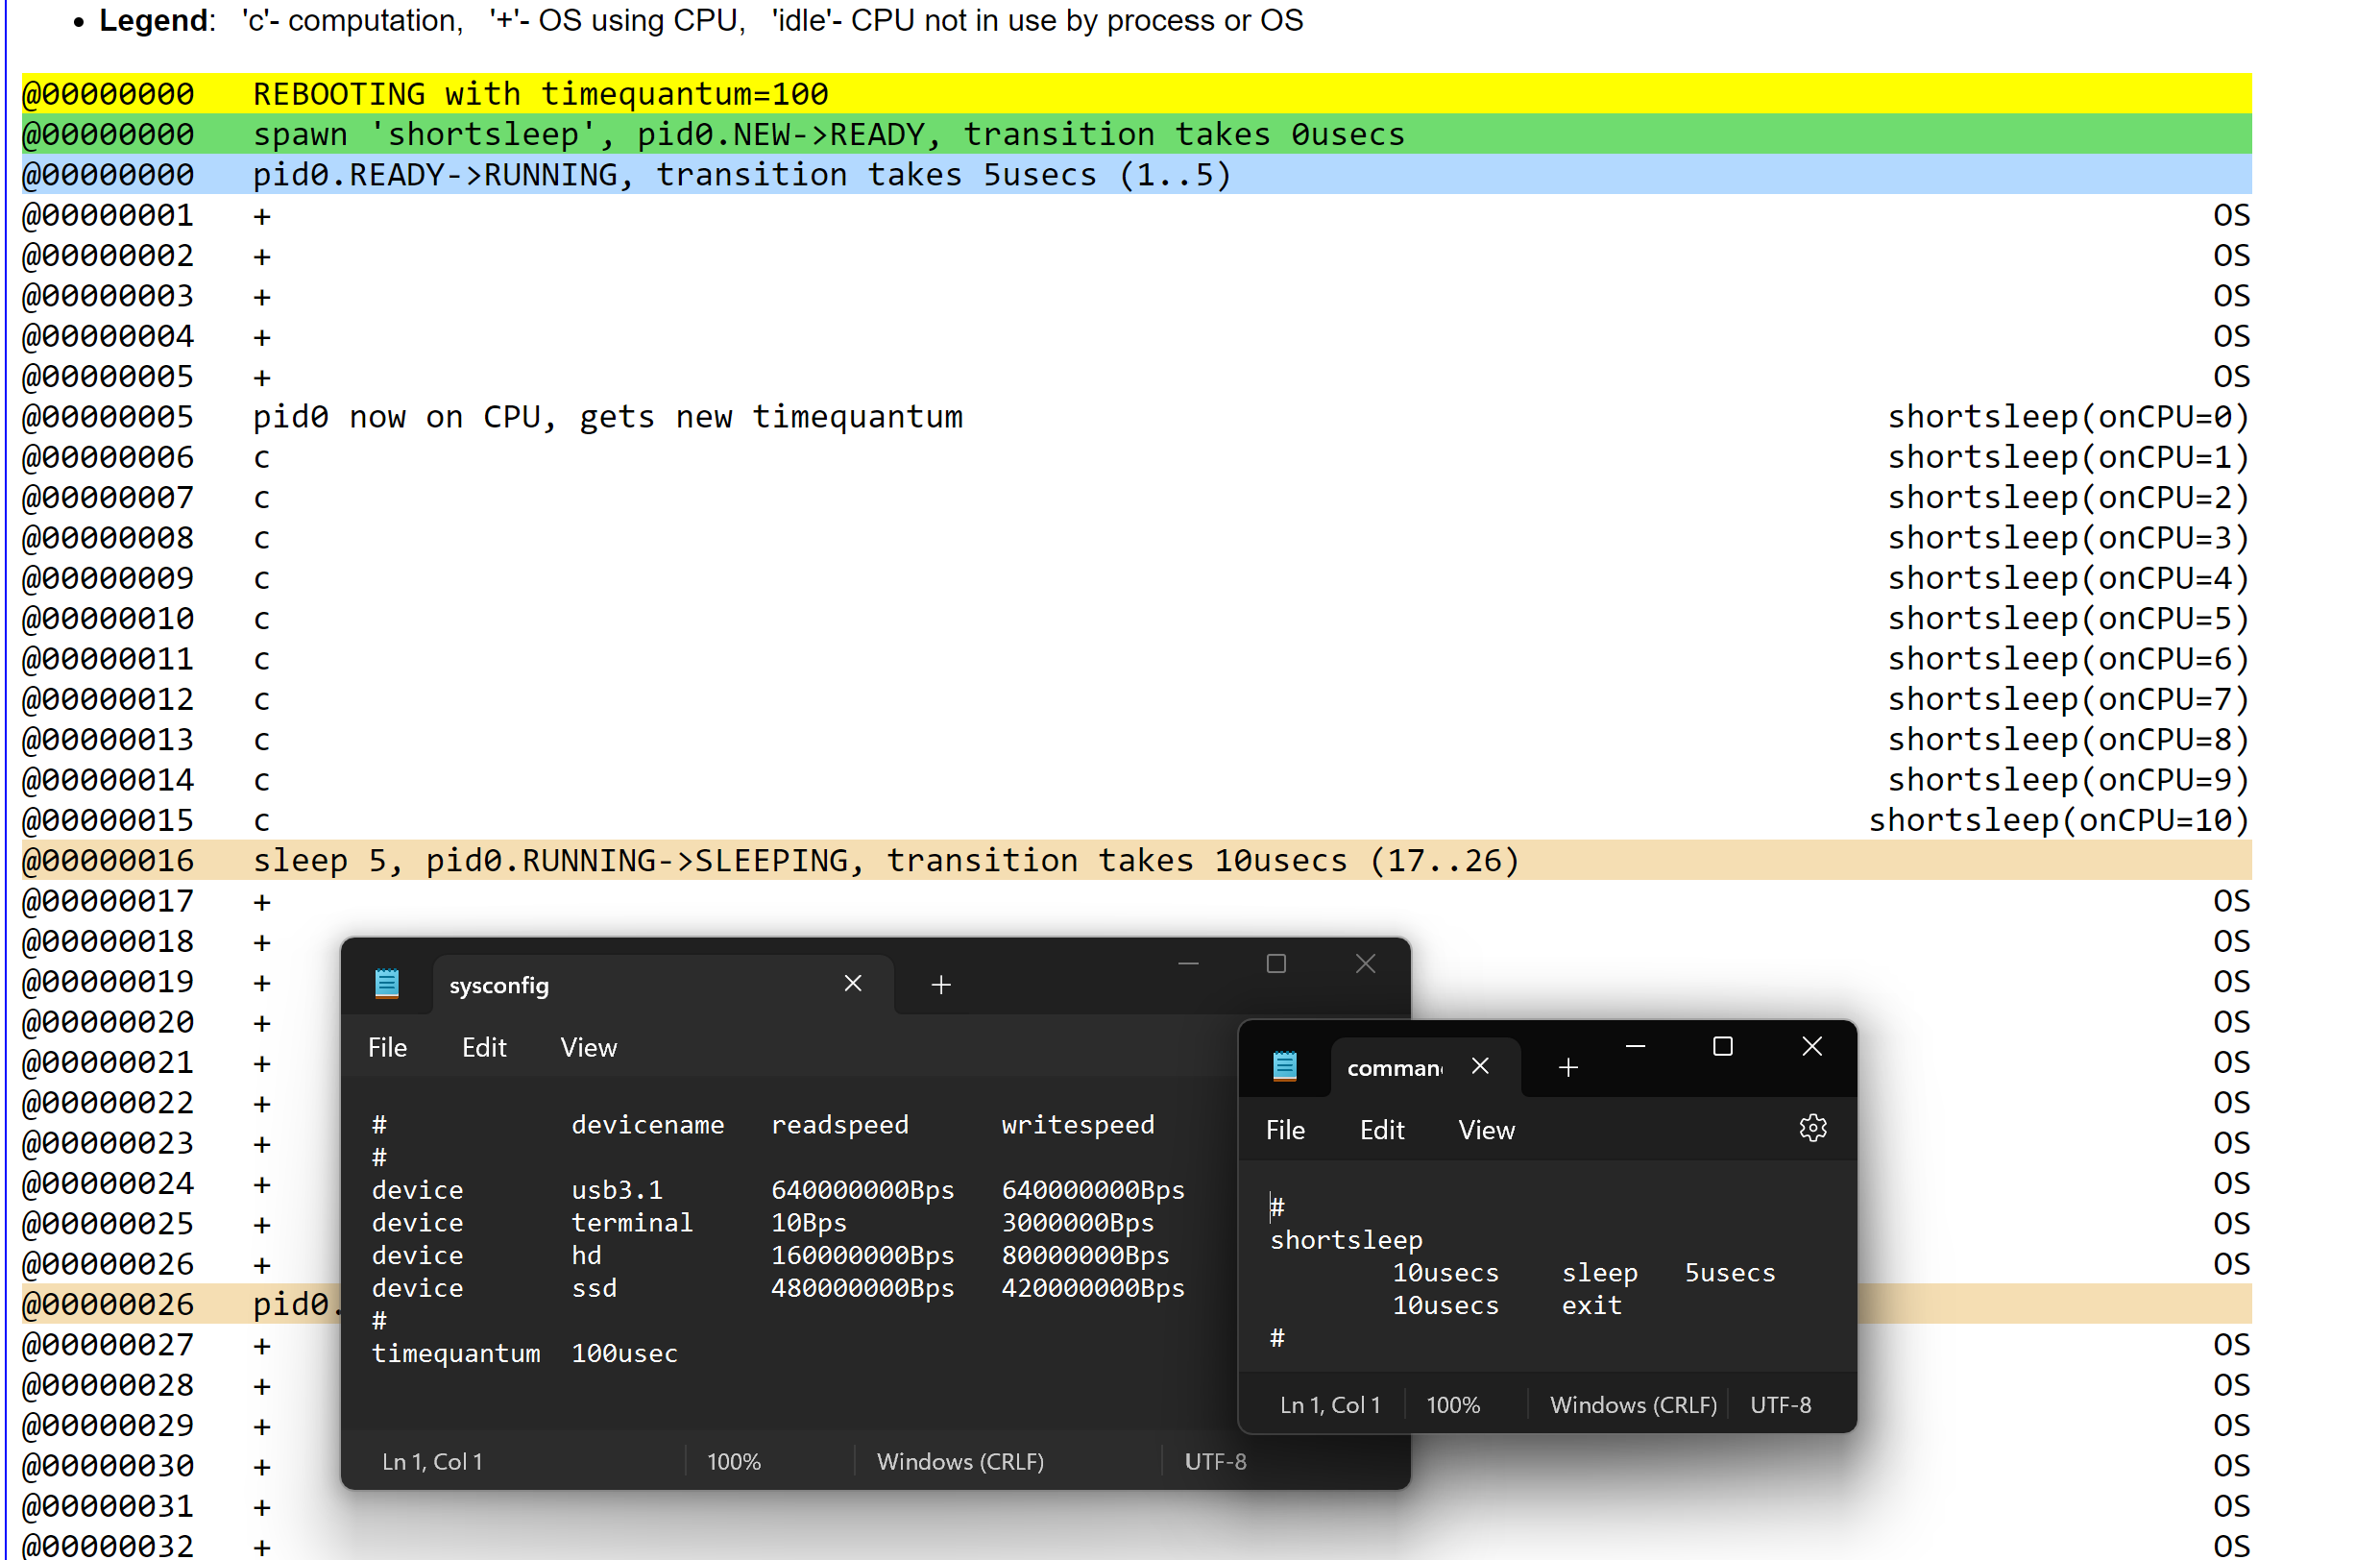Open Edit menu in command window
Viewport: 2380px width, 1560px height.
point(1381,1131)
